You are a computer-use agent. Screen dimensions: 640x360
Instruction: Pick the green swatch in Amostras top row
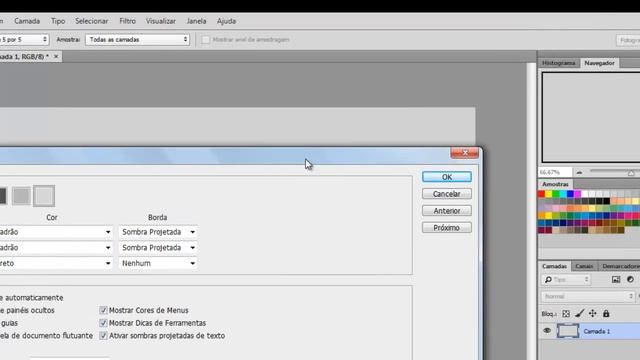point(556,194)
